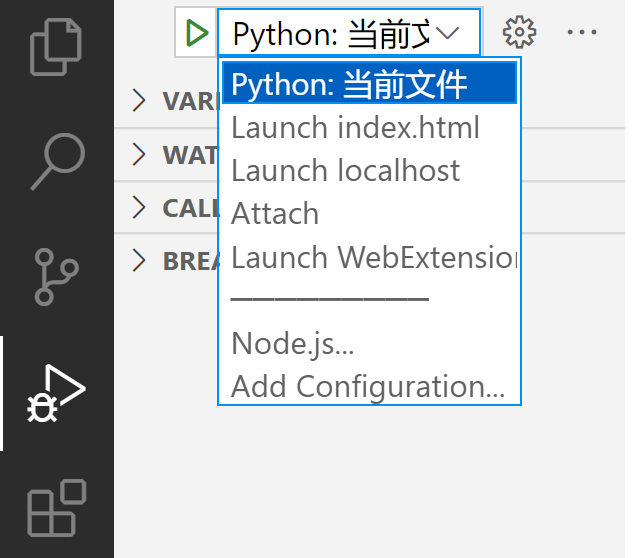
Task: Start debugging with green play button
Action: [x=197, y=33]
